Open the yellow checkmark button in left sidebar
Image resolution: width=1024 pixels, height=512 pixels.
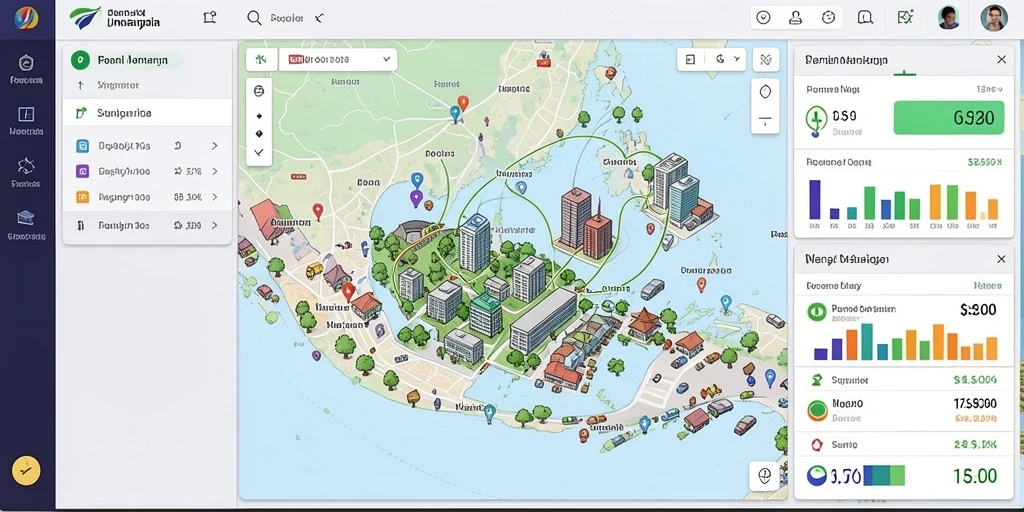26,470
